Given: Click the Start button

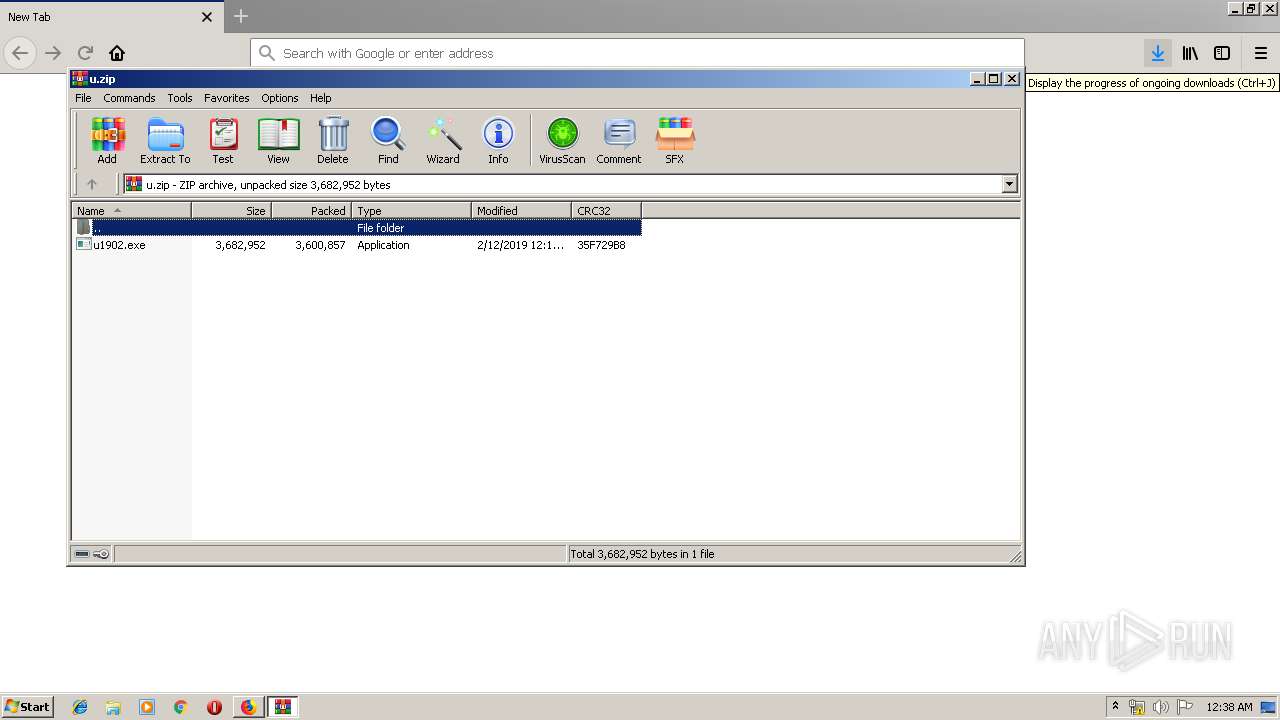Looking at the screenshot, I should point(27,707).
